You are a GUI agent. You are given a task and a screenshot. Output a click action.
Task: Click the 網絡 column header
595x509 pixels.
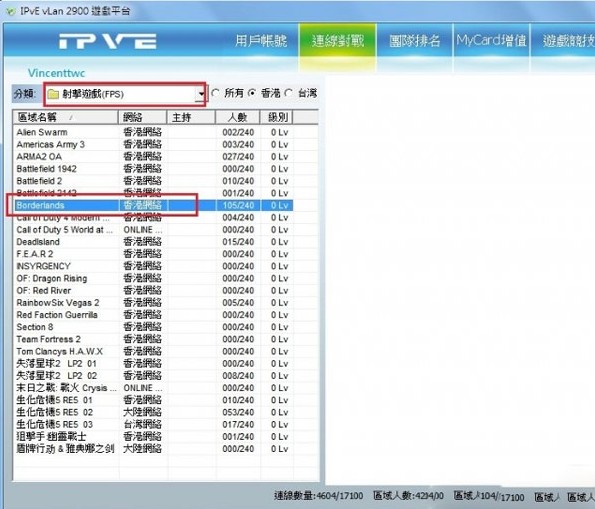(143, 117)
